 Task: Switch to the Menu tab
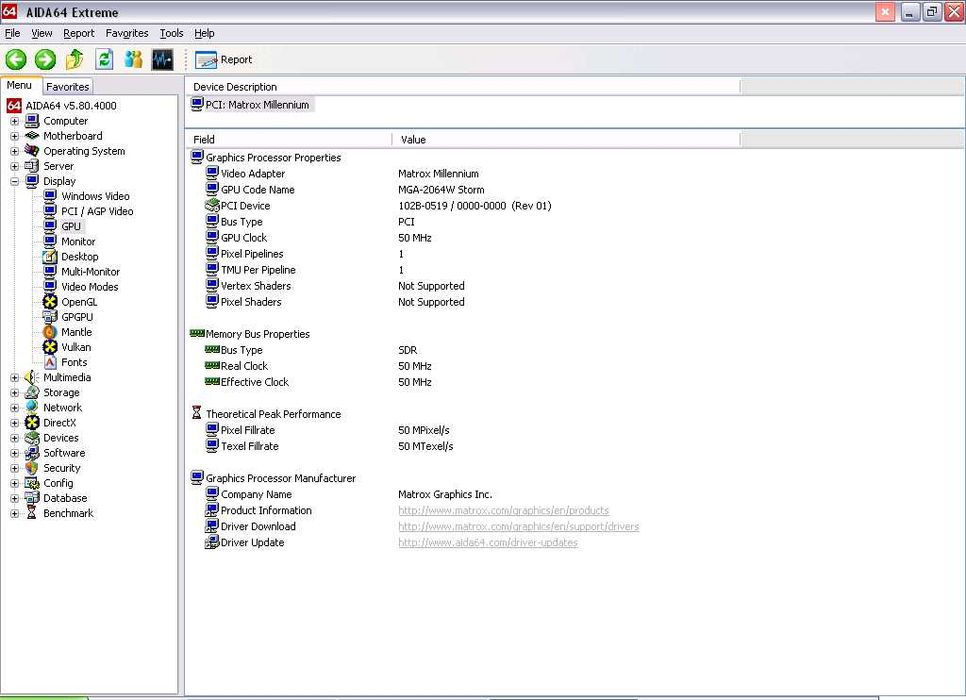pos(20,86)
